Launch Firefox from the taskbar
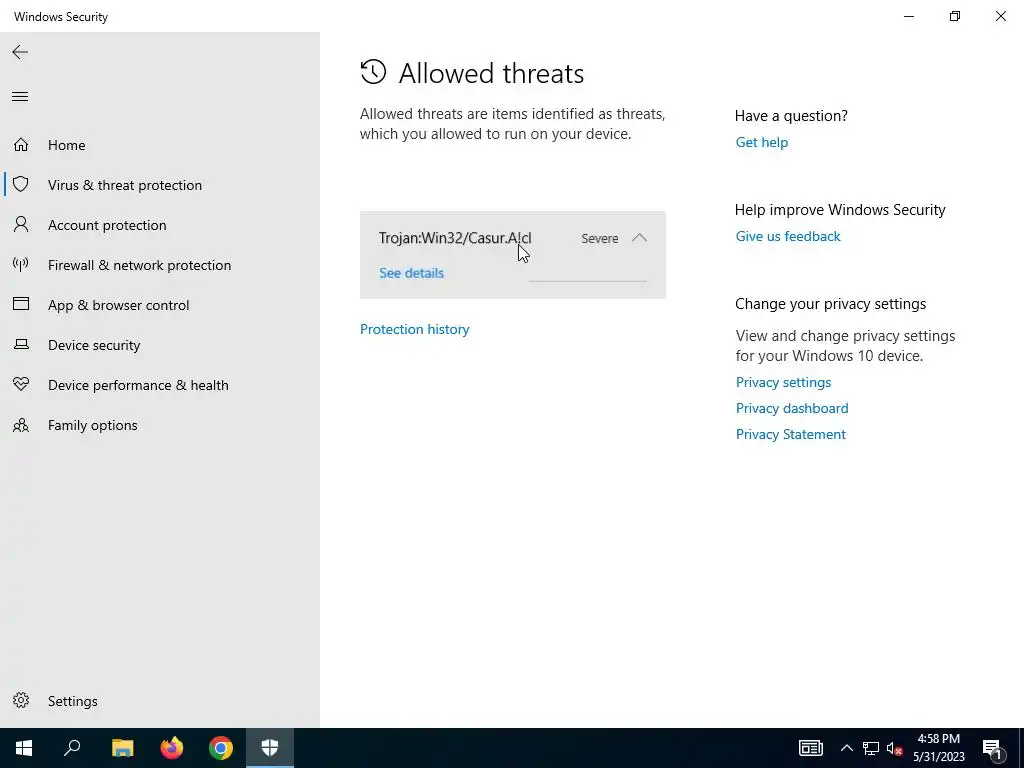This screenshot has width=1024, height=768. [x=172, y=748]
